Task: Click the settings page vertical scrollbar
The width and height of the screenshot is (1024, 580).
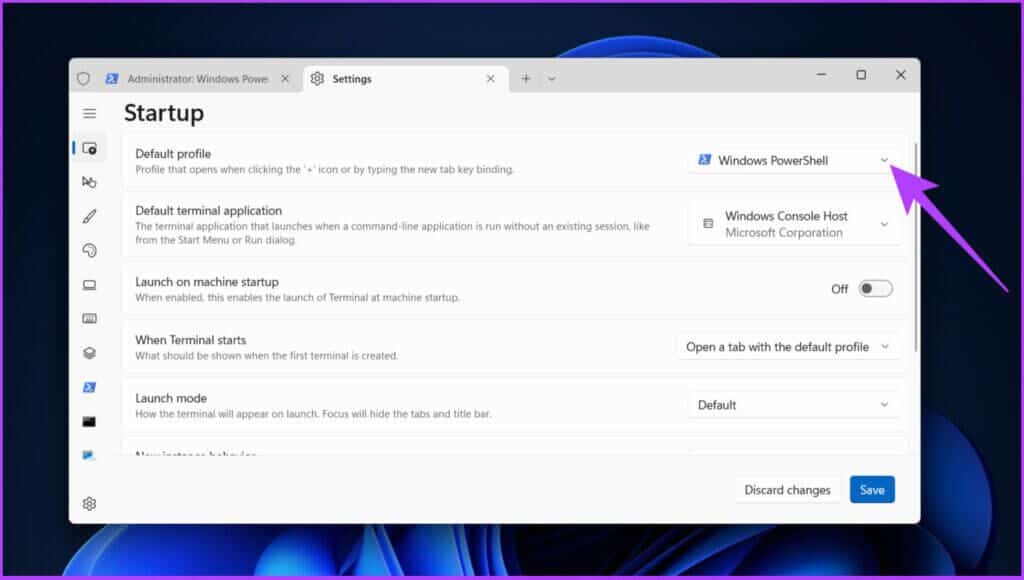Action: click(x=916, y=248)
